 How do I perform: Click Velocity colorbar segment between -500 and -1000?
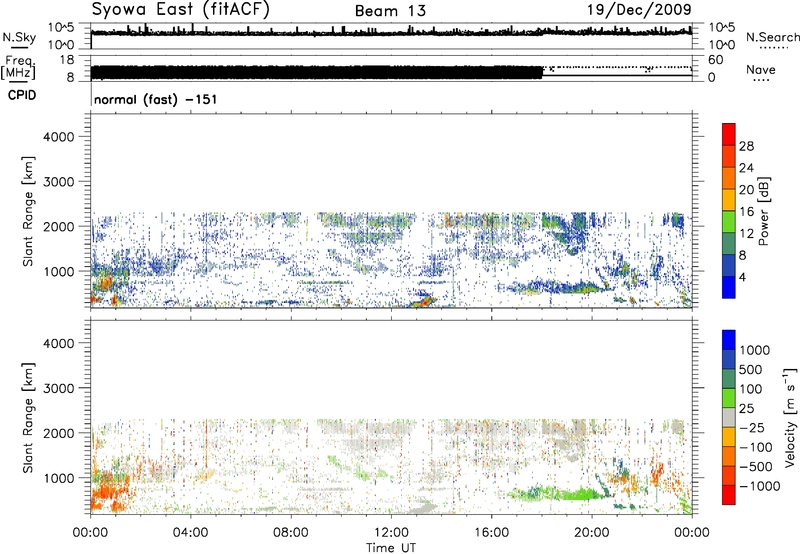click(729, 475)
